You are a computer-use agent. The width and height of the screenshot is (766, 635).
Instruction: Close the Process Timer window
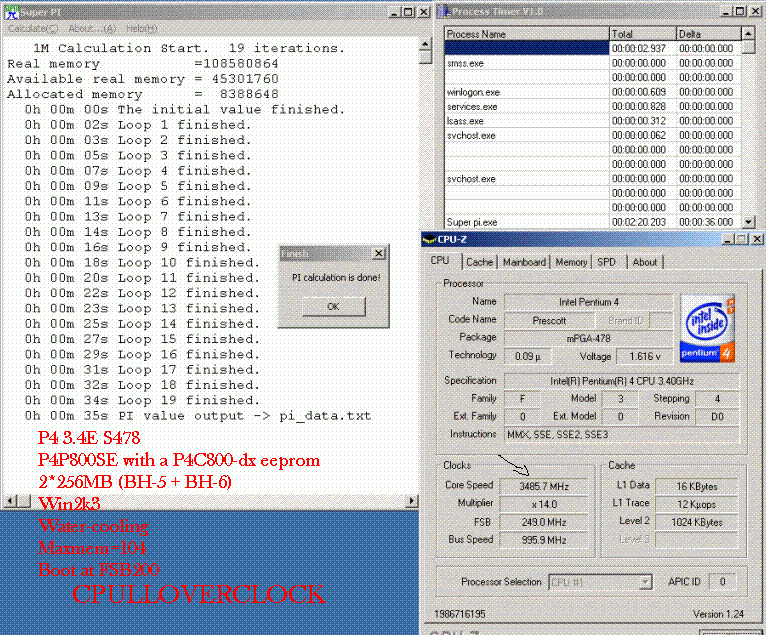point(754,11)
